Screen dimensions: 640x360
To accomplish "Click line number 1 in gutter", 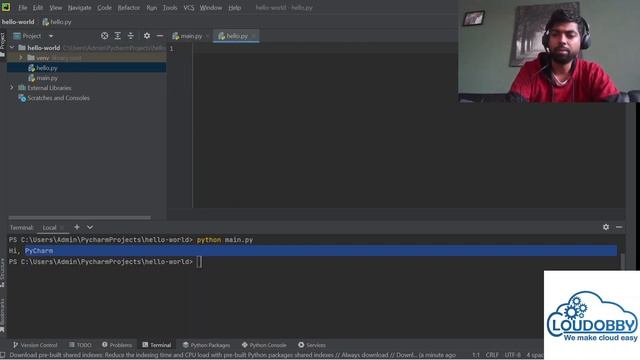I will (171, 49).
